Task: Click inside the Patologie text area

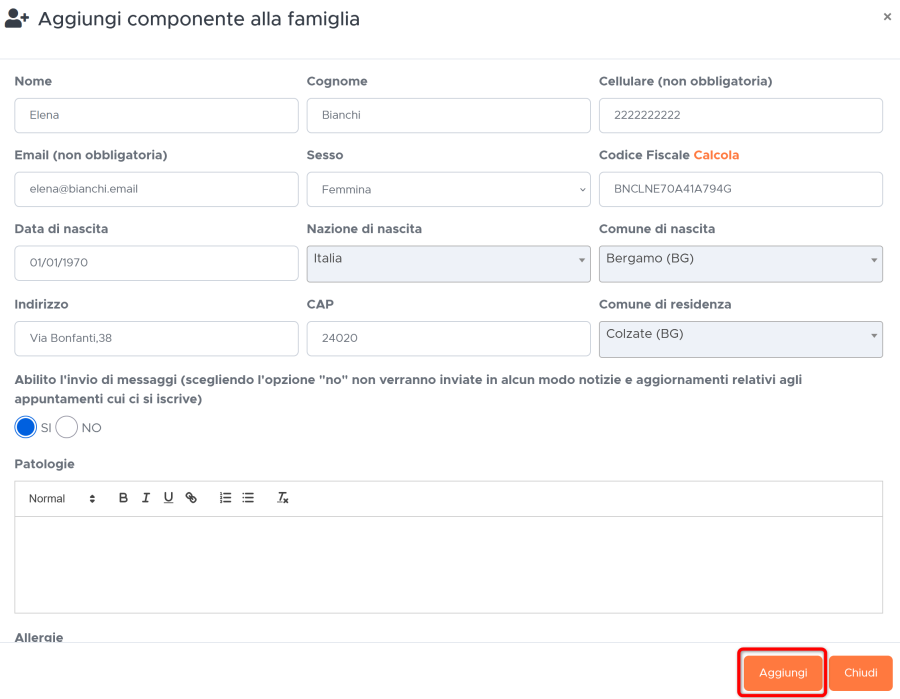Action: coord(448,565)
